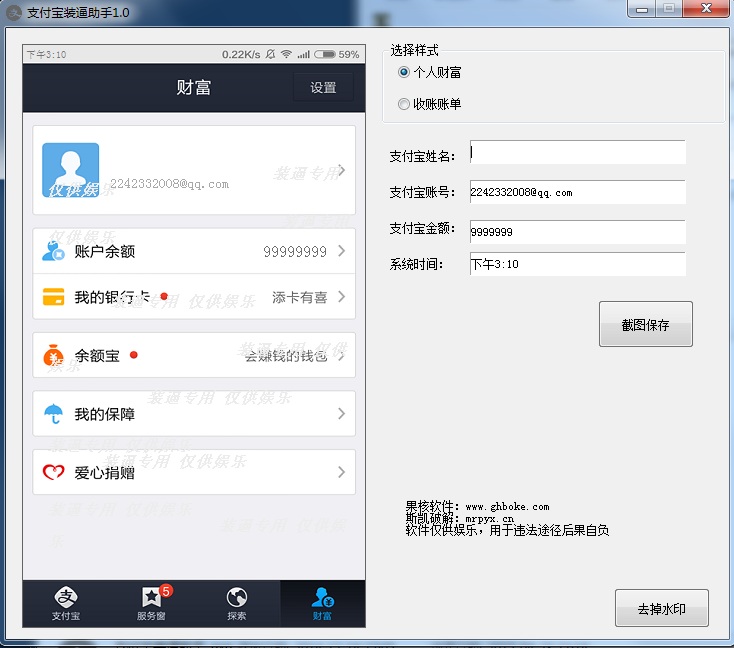The image size is (734, 648).
Task: Click the 爱心捐赠 heart icon
Action: coord(54,472)
